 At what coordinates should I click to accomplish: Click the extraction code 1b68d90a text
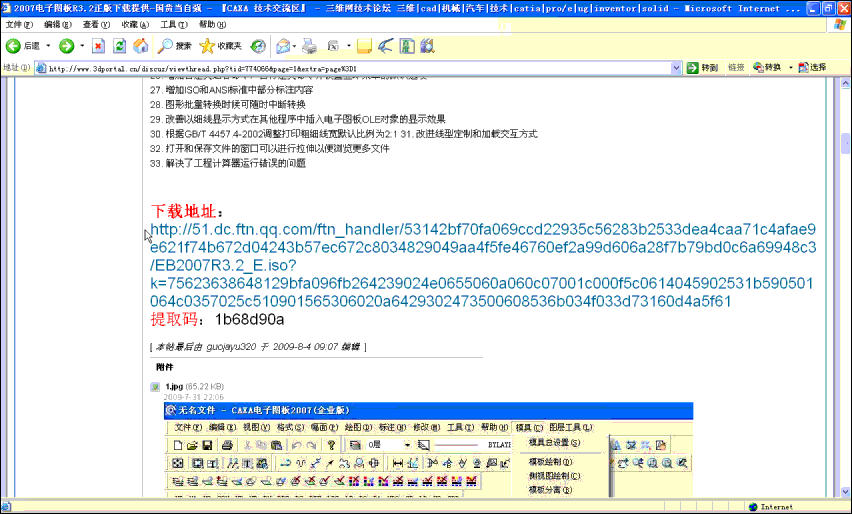(249, 319)
